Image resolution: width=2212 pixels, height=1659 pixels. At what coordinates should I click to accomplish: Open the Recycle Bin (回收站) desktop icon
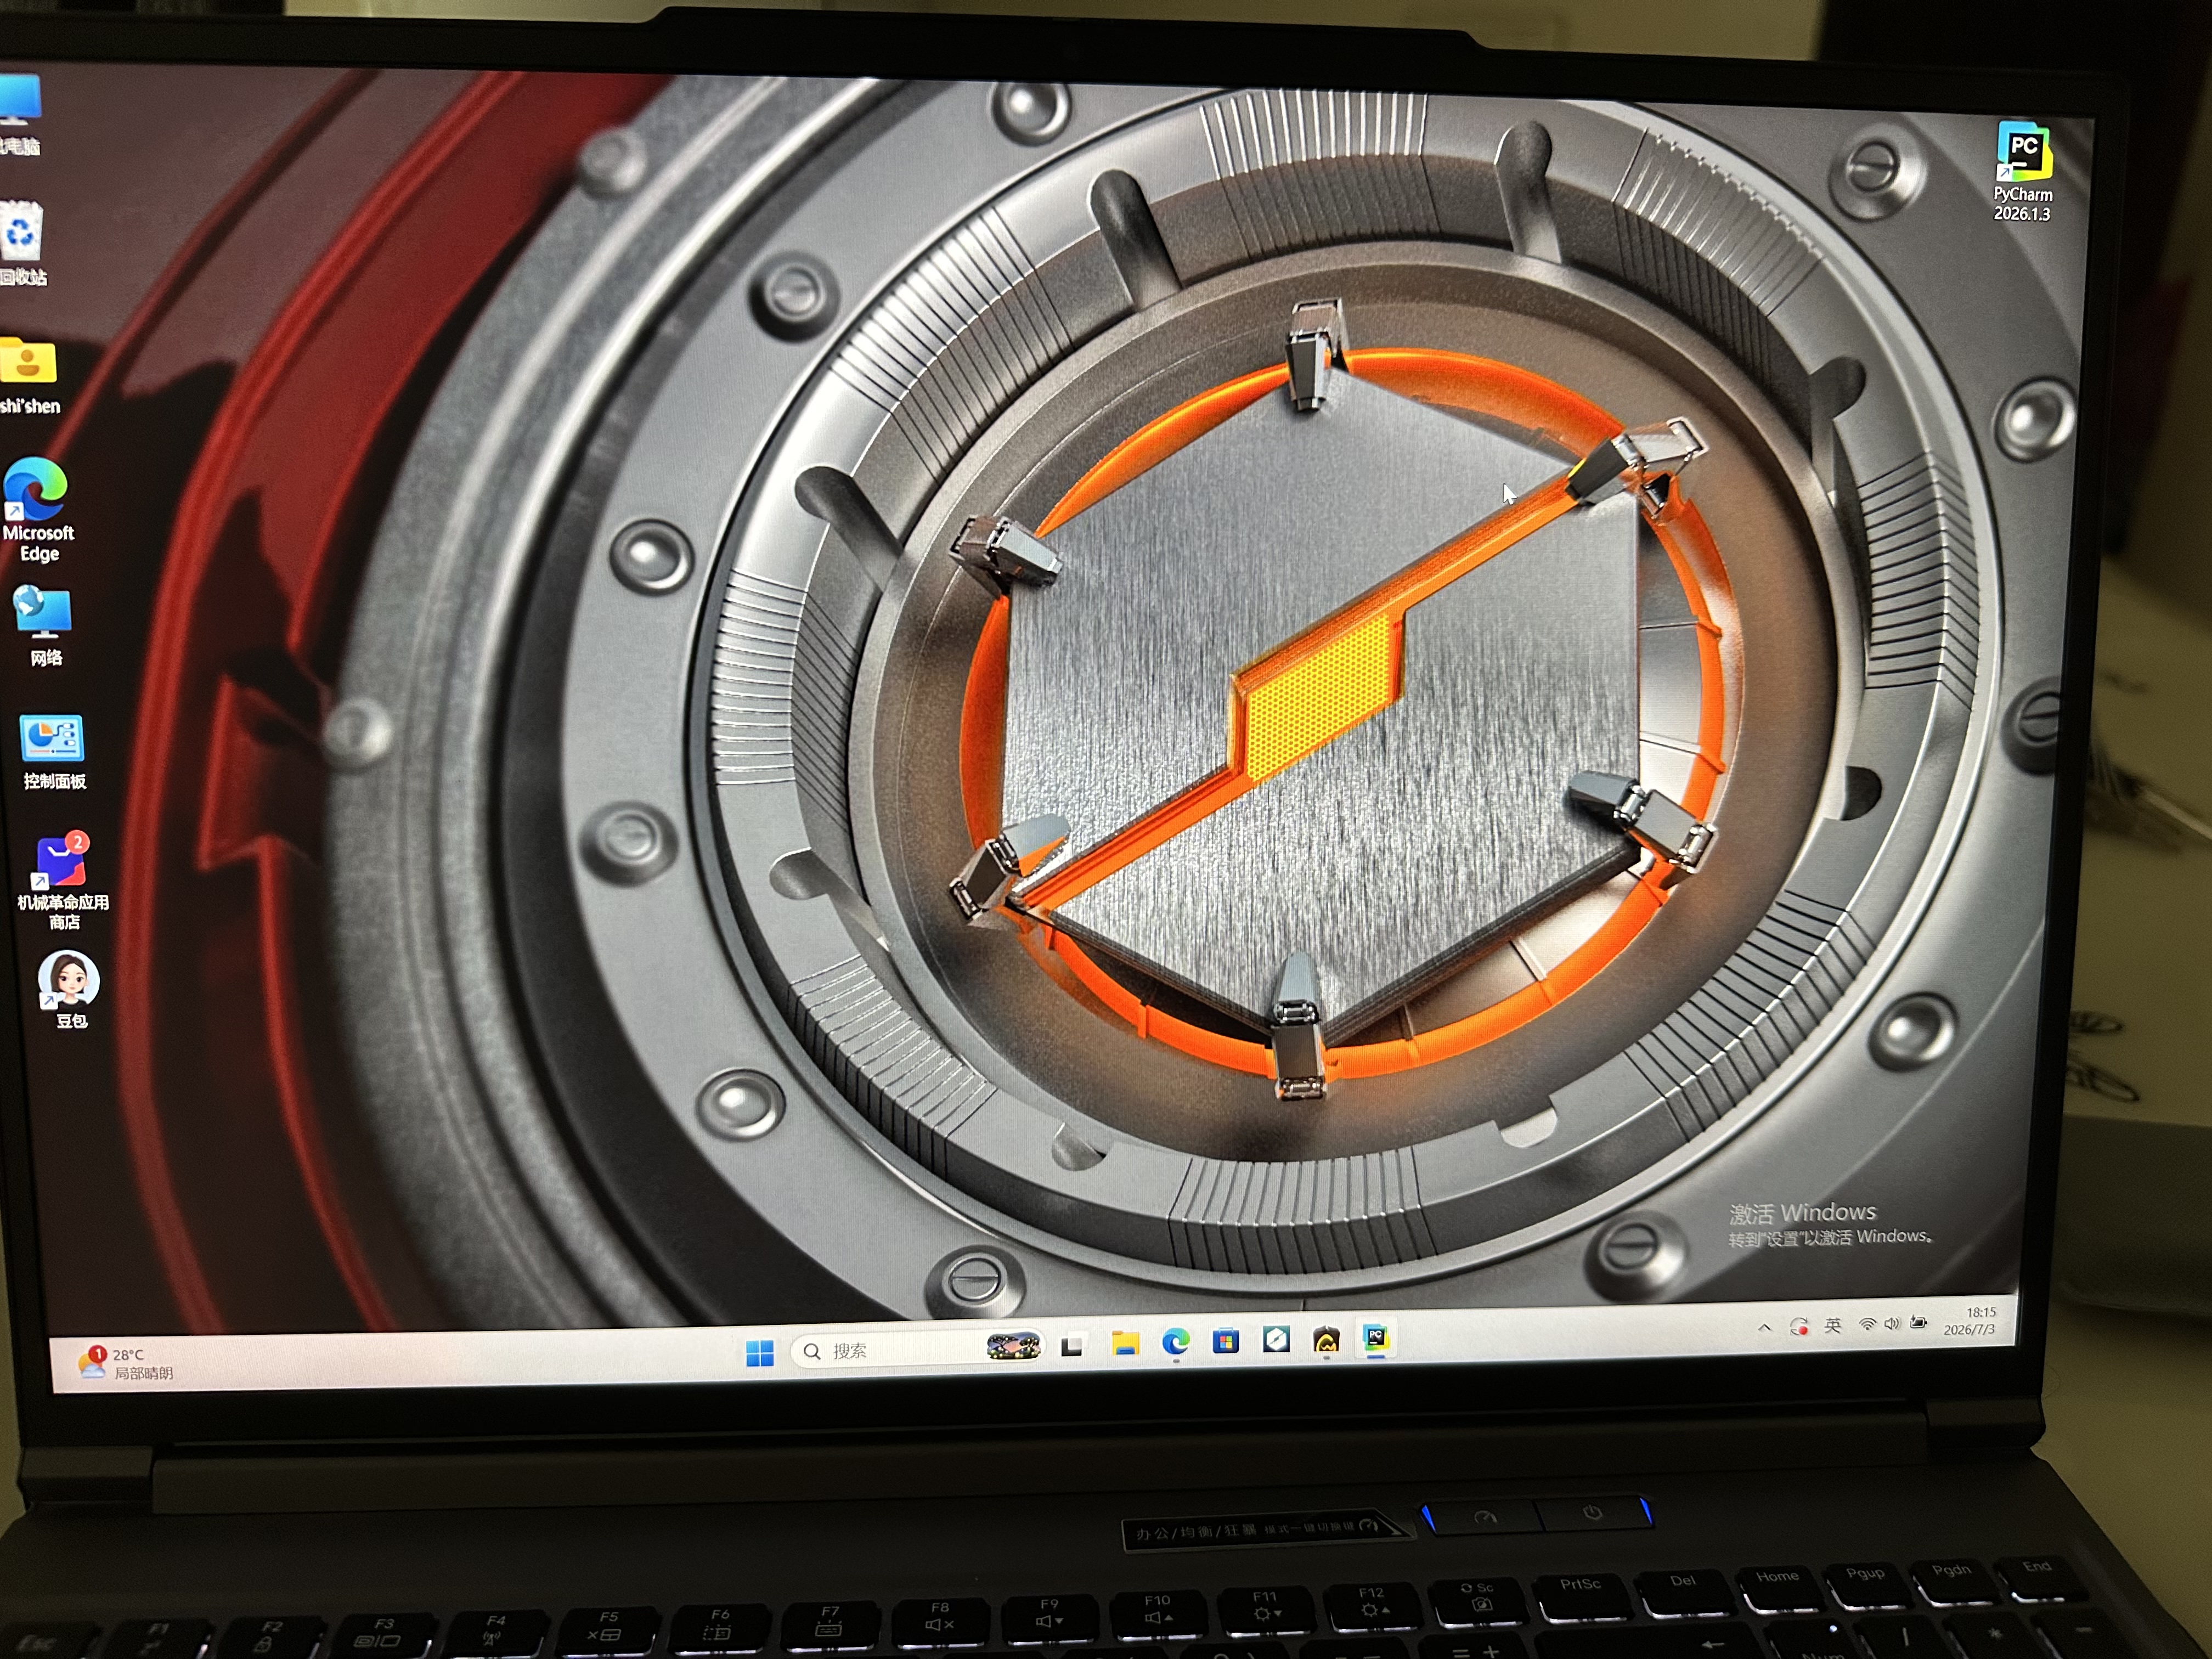click(x=22, y=243)
